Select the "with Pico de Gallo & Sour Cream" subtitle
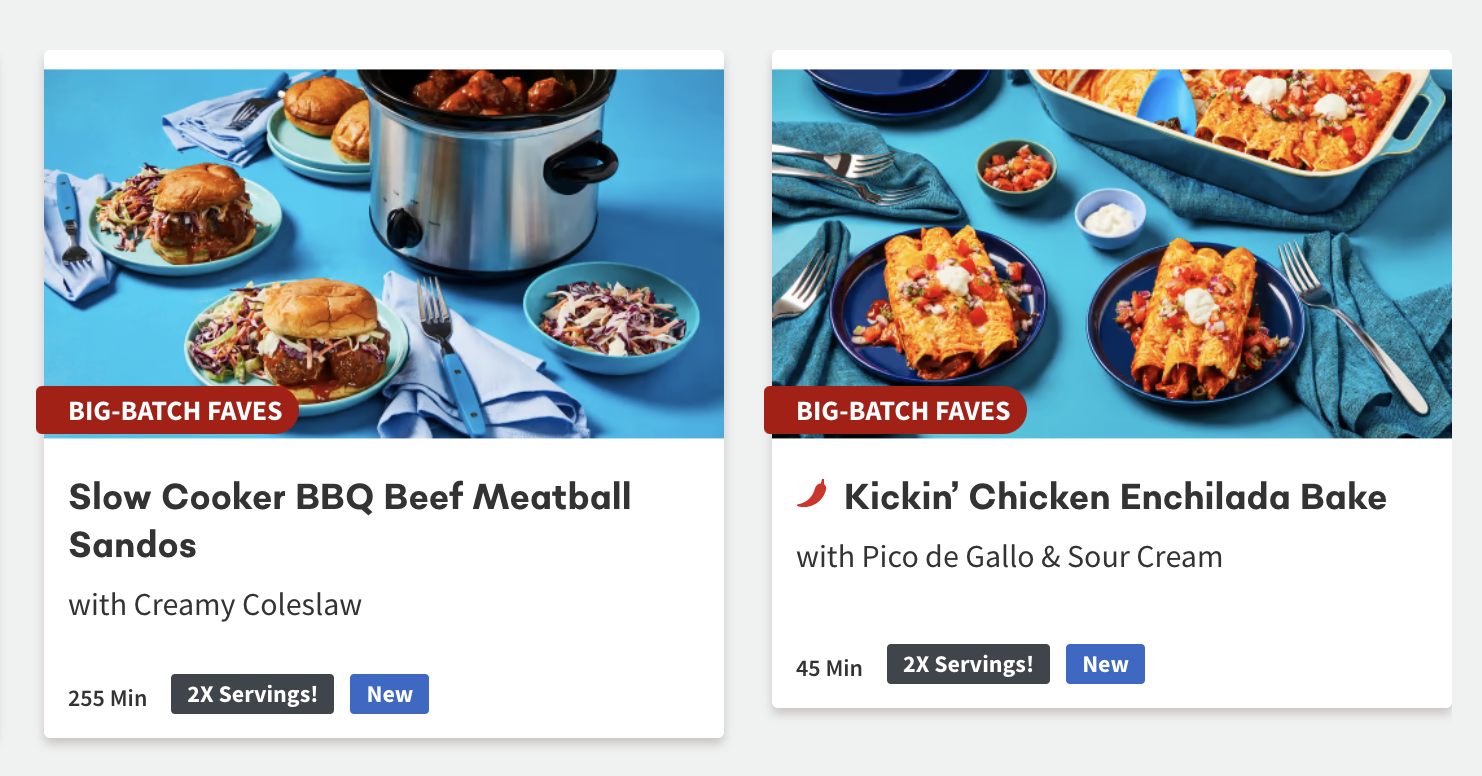 [x=1009, y=557]
